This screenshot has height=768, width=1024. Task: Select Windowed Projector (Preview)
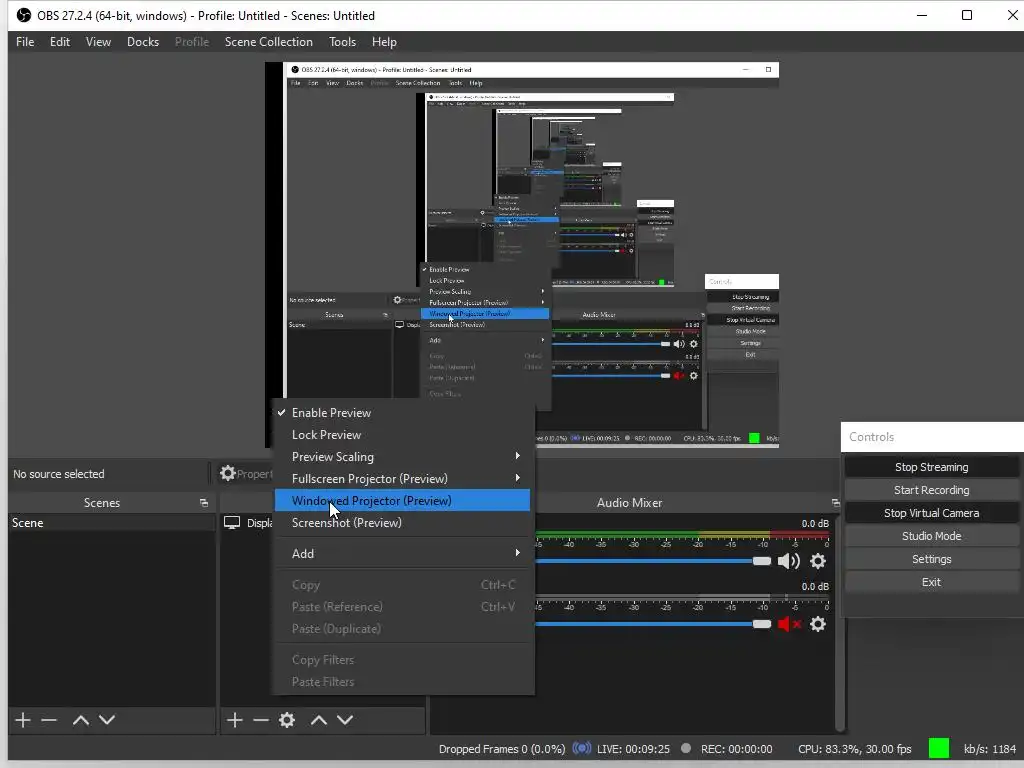point(402,501)
